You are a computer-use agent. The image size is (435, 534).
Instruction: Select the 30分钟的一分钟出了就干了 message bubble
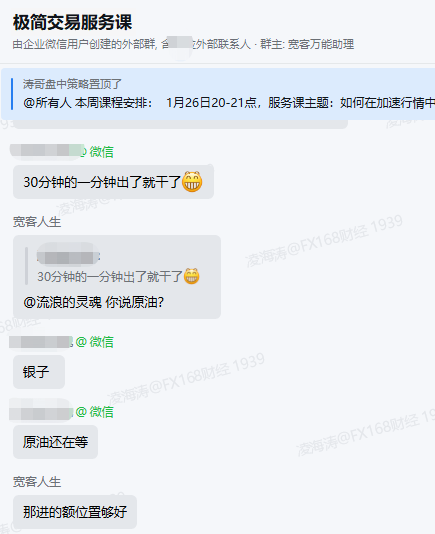pos(113,182)
